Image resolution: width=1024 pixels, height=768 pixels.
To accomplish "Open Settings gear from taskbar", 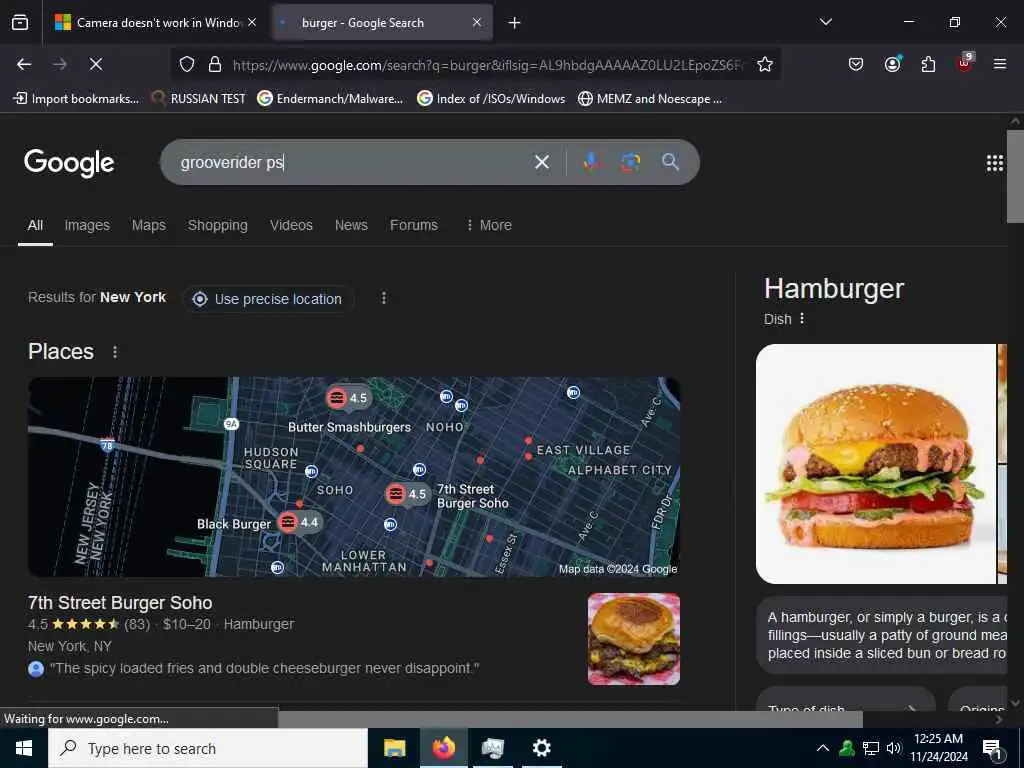I will 541,748.
